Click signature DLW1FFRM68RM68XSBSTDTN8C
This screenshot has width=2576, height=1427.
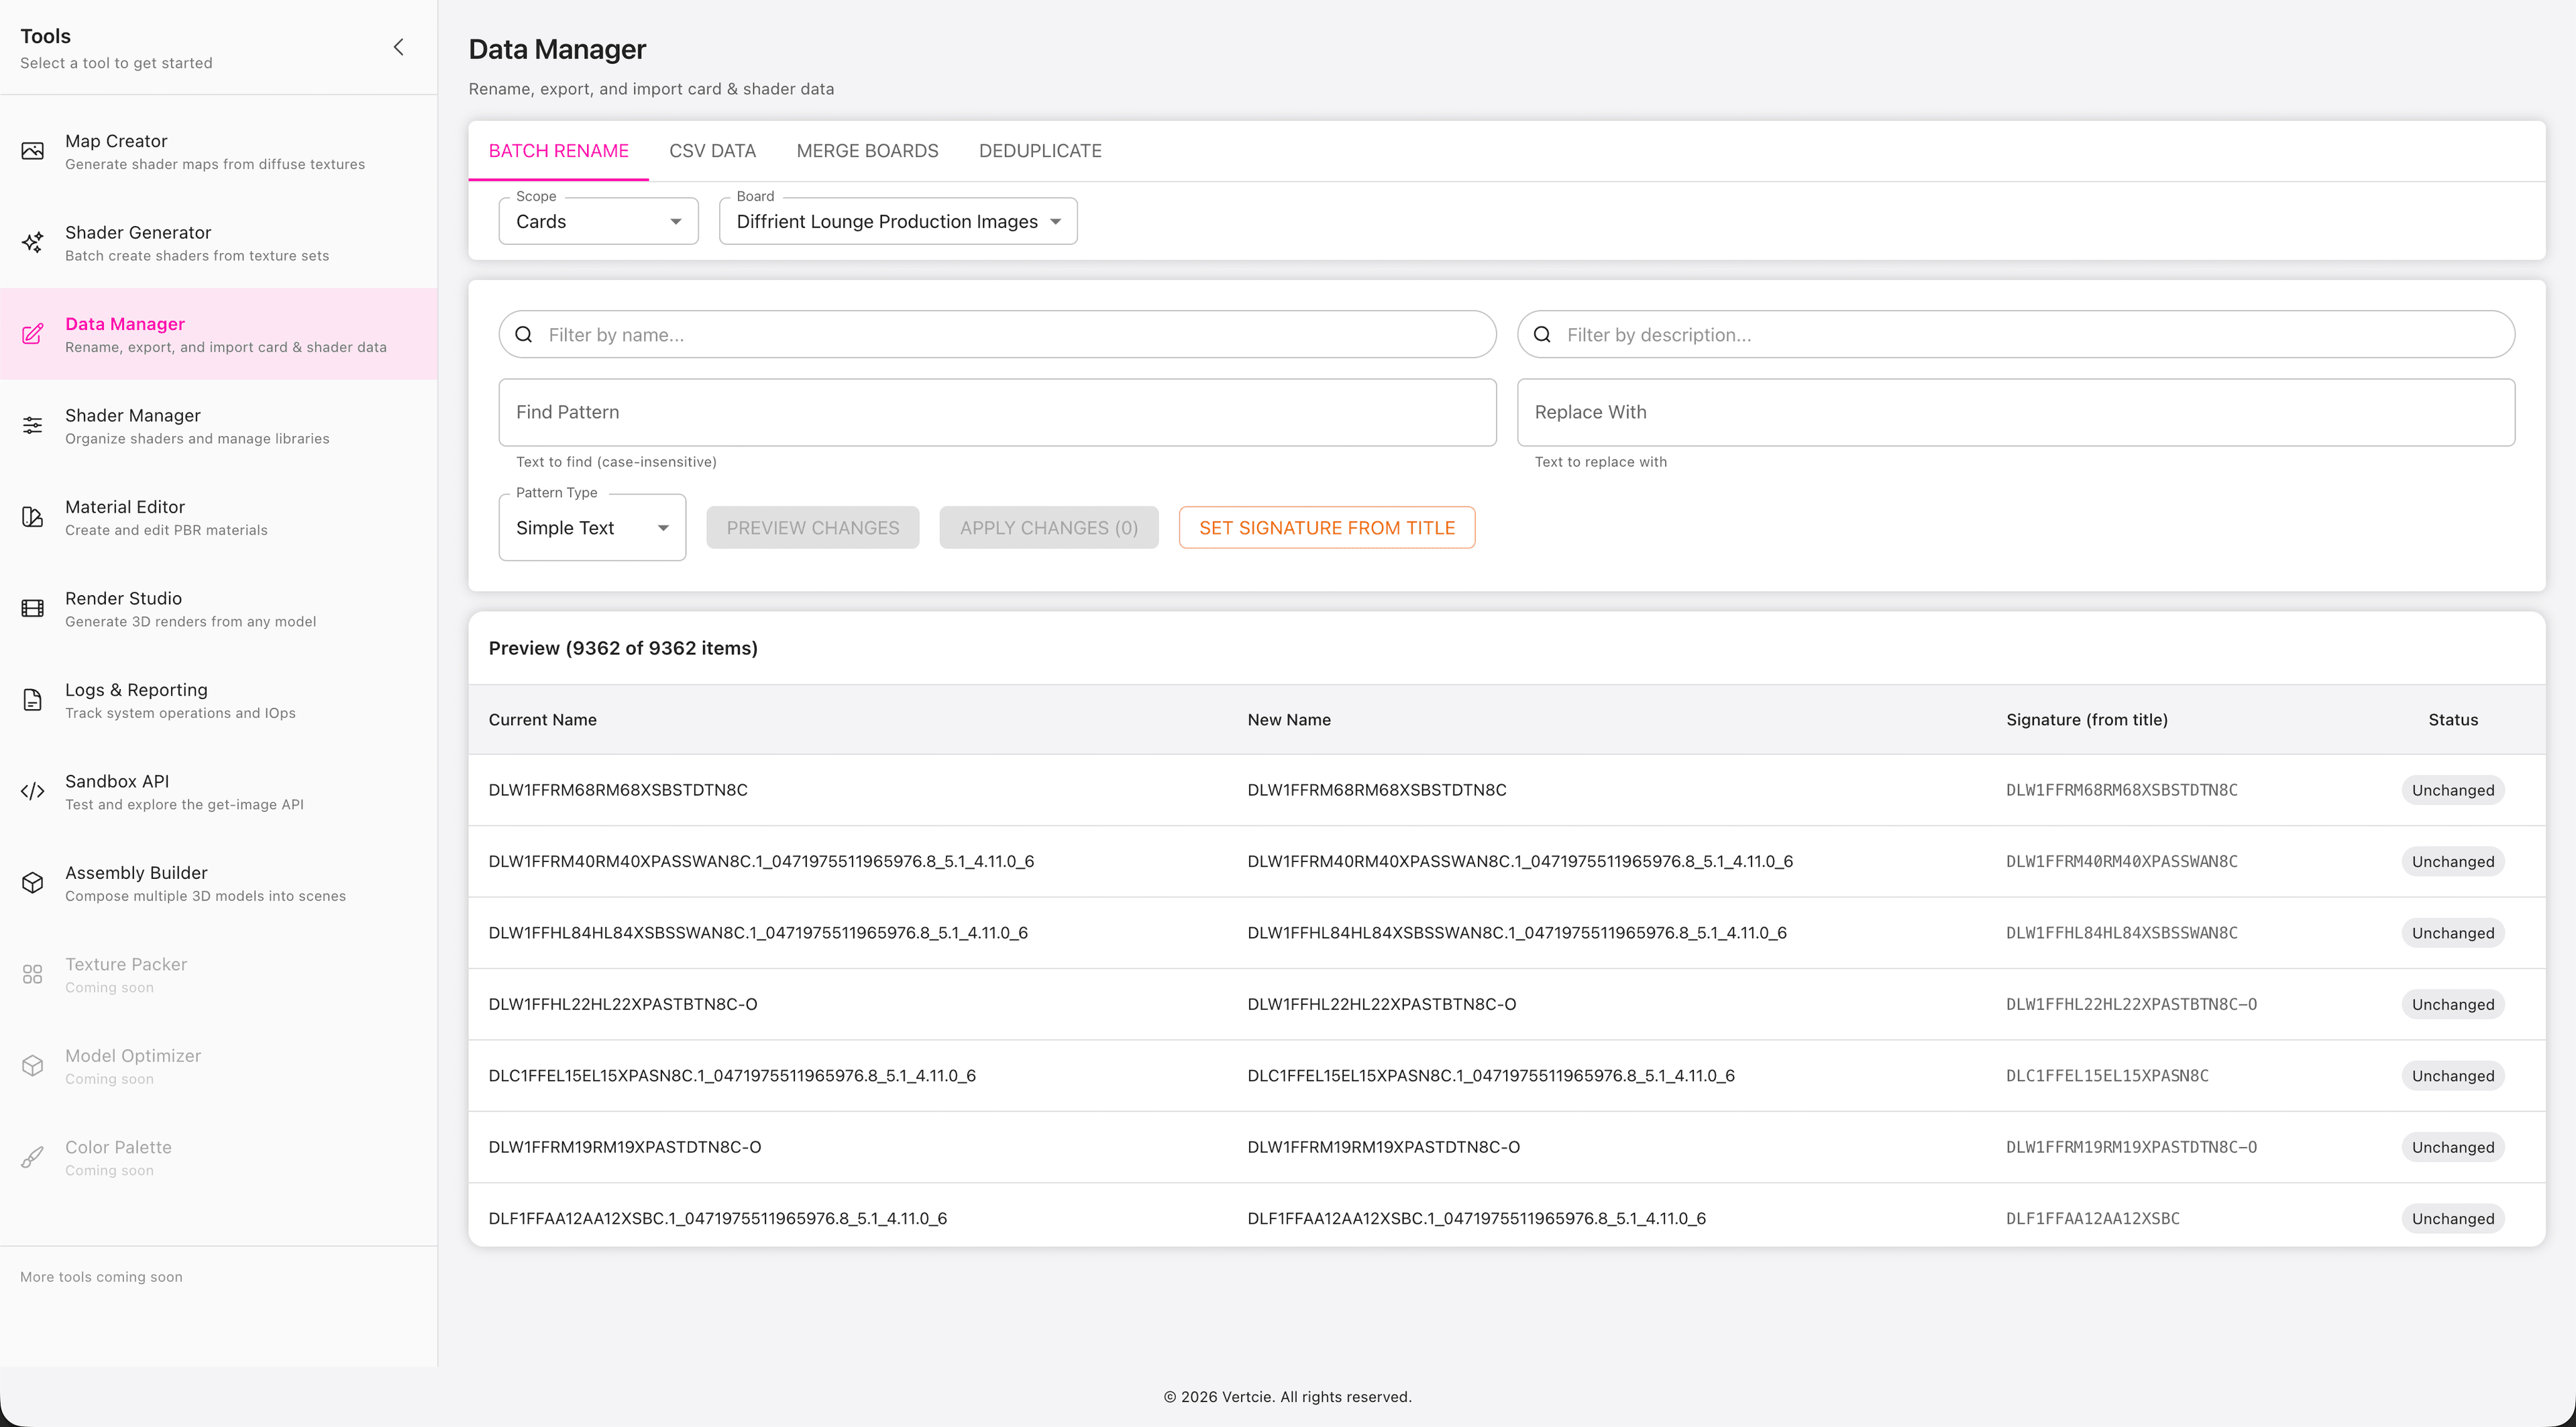tap(2121, 790)
